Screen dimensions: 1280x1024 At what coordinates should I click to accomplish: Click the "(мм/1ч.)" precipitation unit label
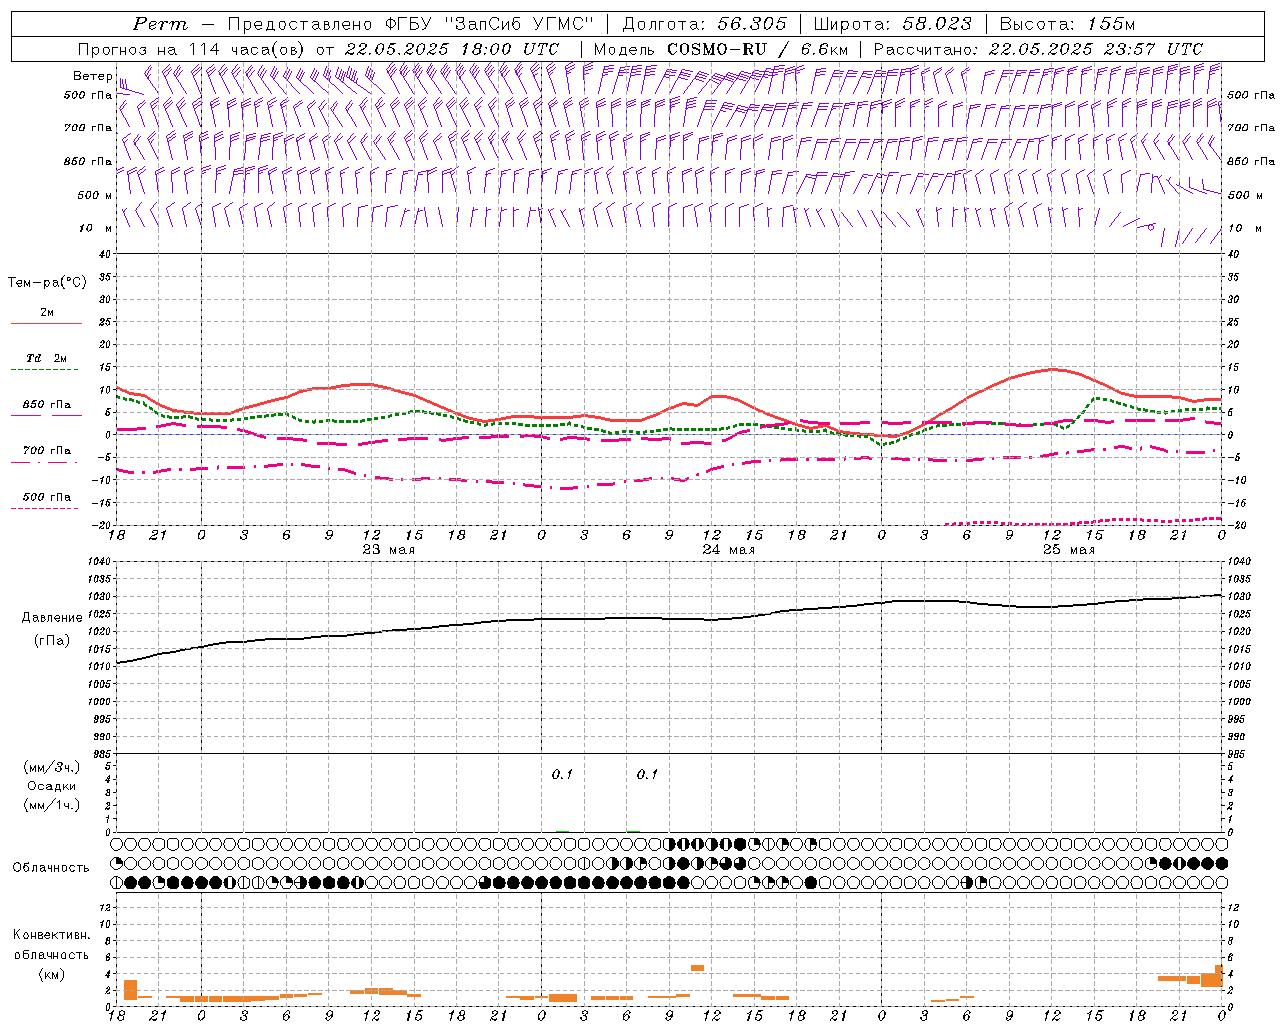coord(52,805)
